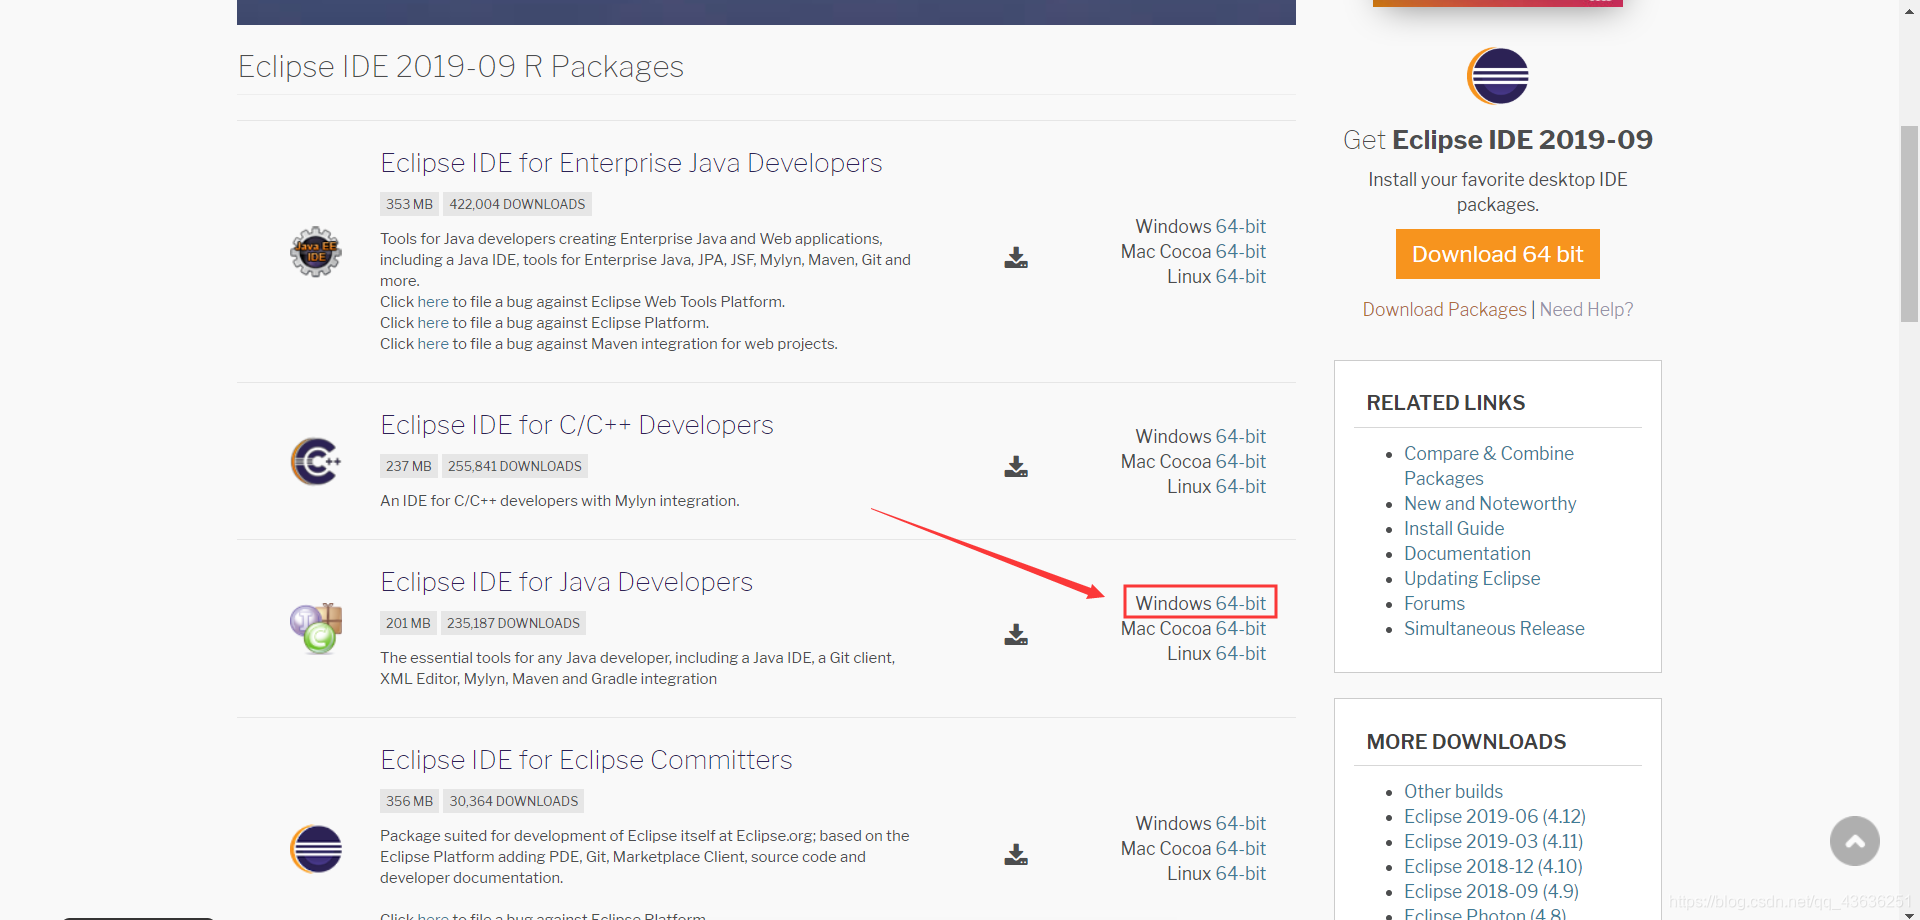This screenshot has width=1920, height=920.
Task: Click the RELATED LINKS heading
Action: pyautogui.click(x=1446, y=403)
